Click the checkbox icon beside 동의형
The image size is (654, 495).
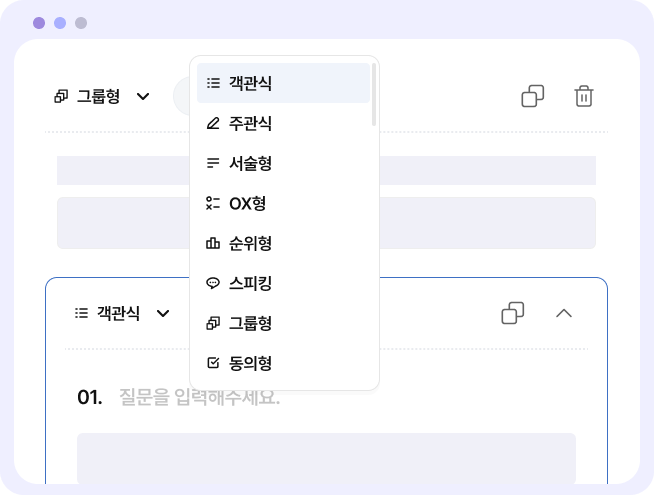pos(213,363)
